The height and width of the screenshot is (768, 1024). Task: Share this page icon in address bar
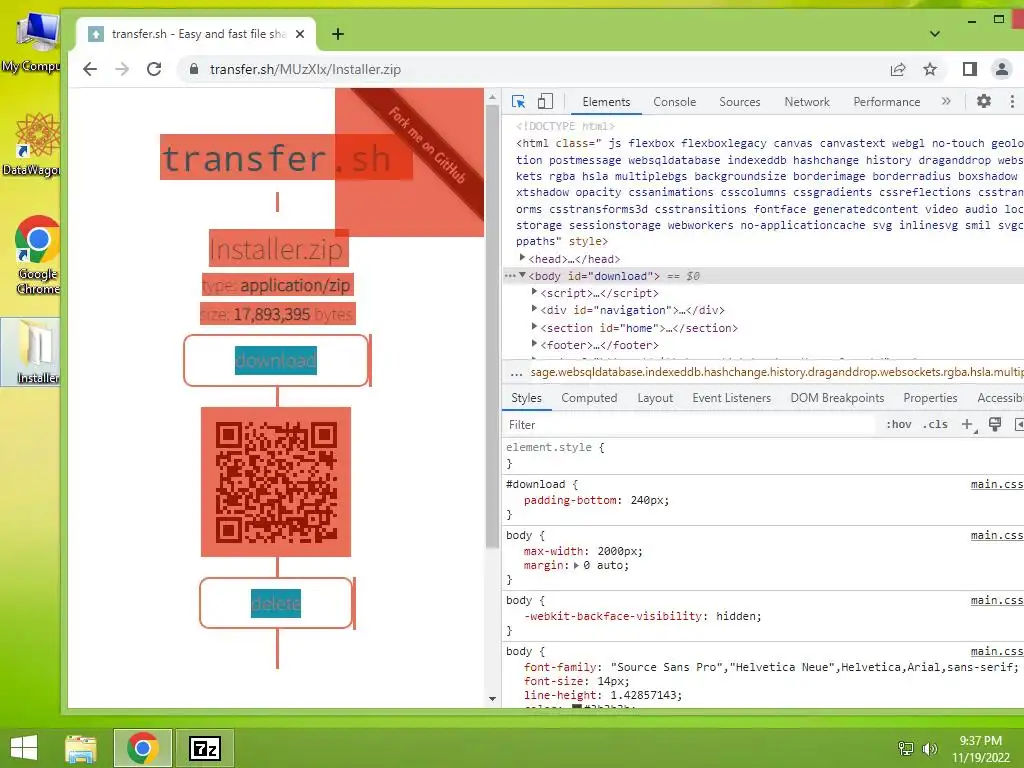(x=898, y=69)
